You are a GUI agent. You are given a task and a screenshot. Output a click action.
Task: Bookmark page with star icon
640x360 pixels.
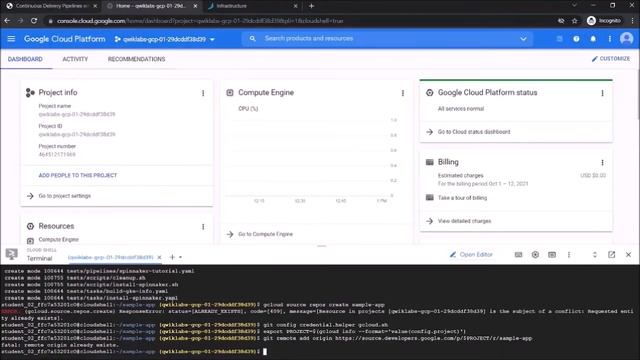(x=575, y=21)
